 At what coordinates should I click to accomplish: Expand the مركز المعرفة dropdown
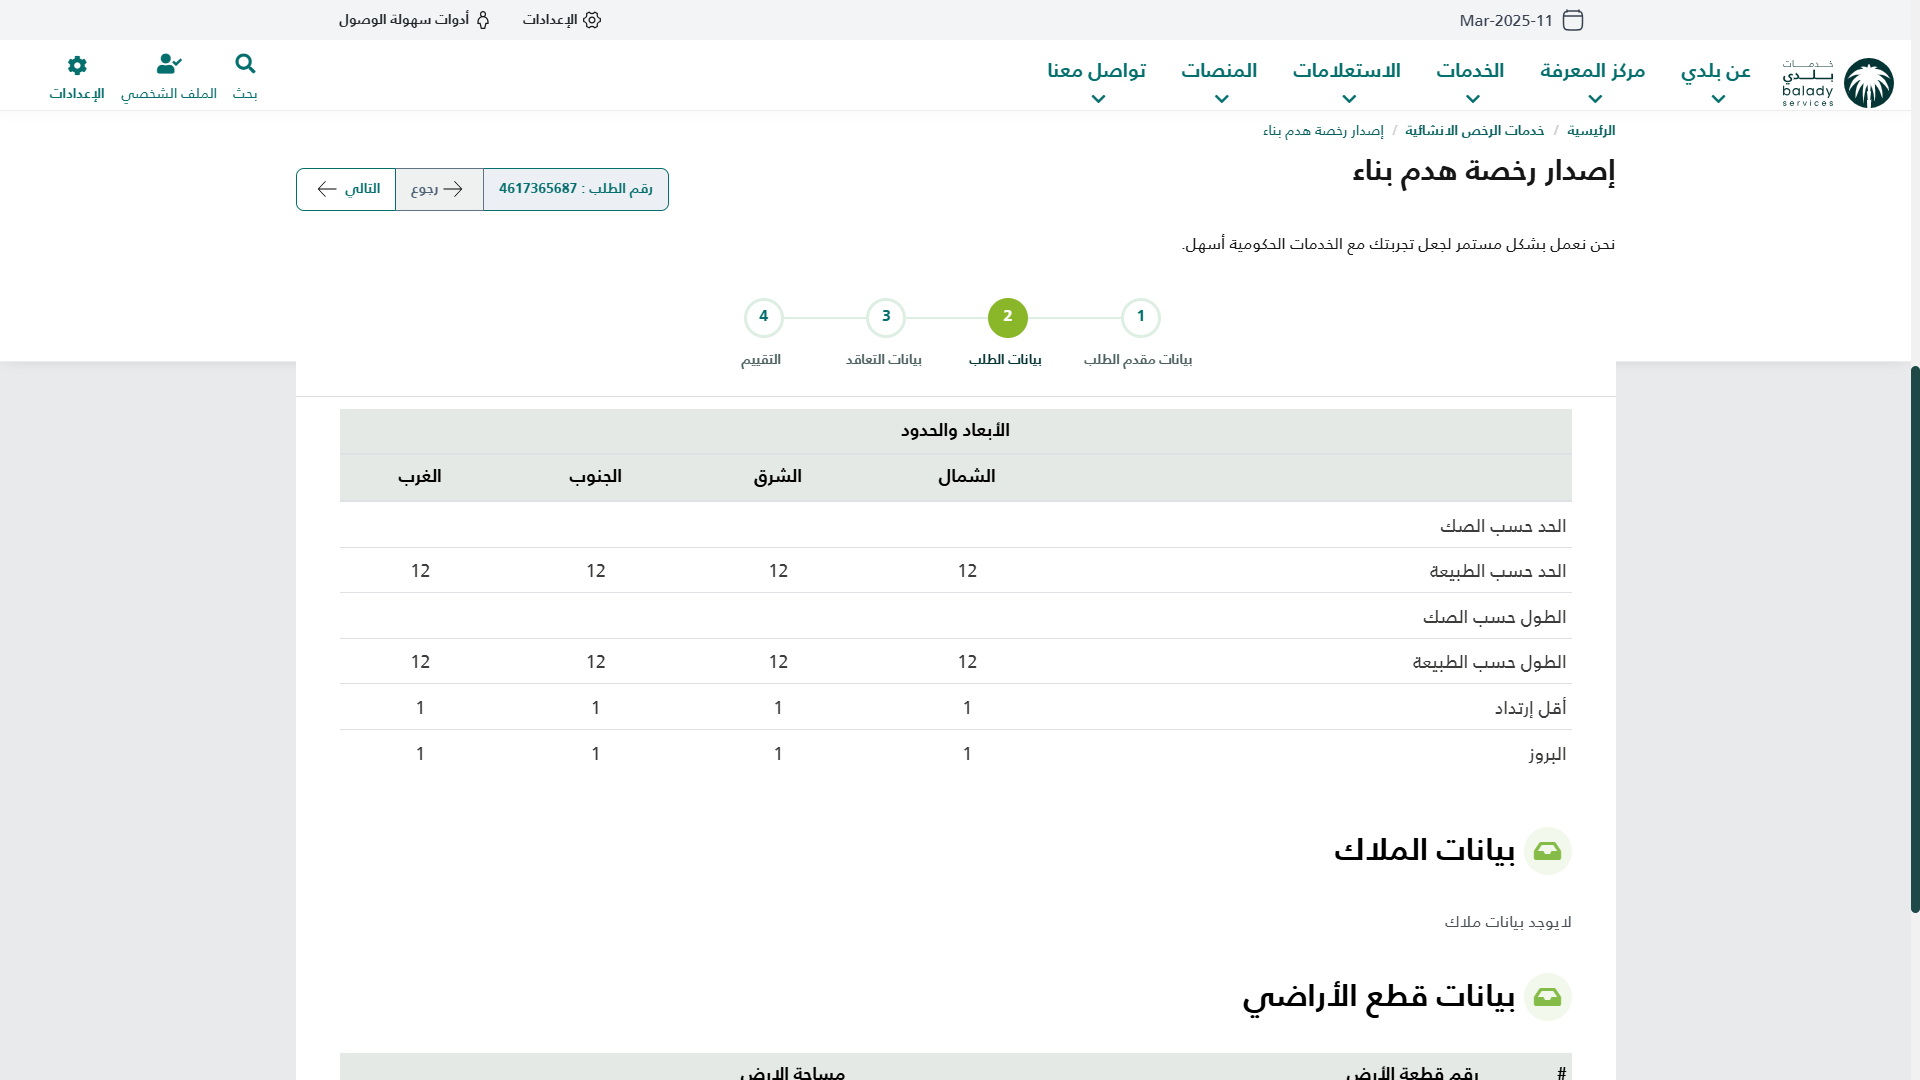[1593, 80]
